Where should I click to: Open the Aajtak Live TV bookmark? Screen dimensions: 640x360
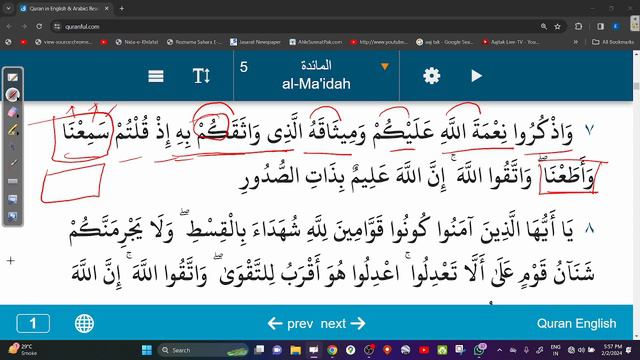tap(511, 42)
